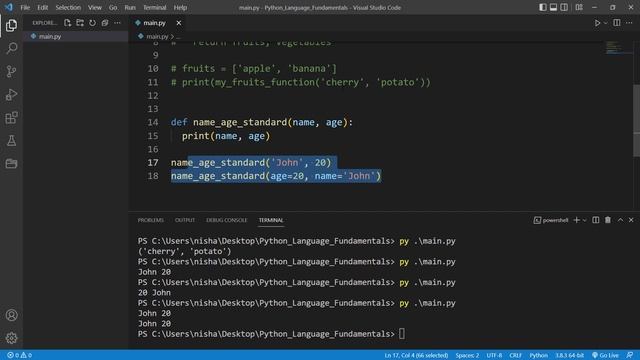Select Python 3.8.3 64-bit interpreter

[569, 355]
